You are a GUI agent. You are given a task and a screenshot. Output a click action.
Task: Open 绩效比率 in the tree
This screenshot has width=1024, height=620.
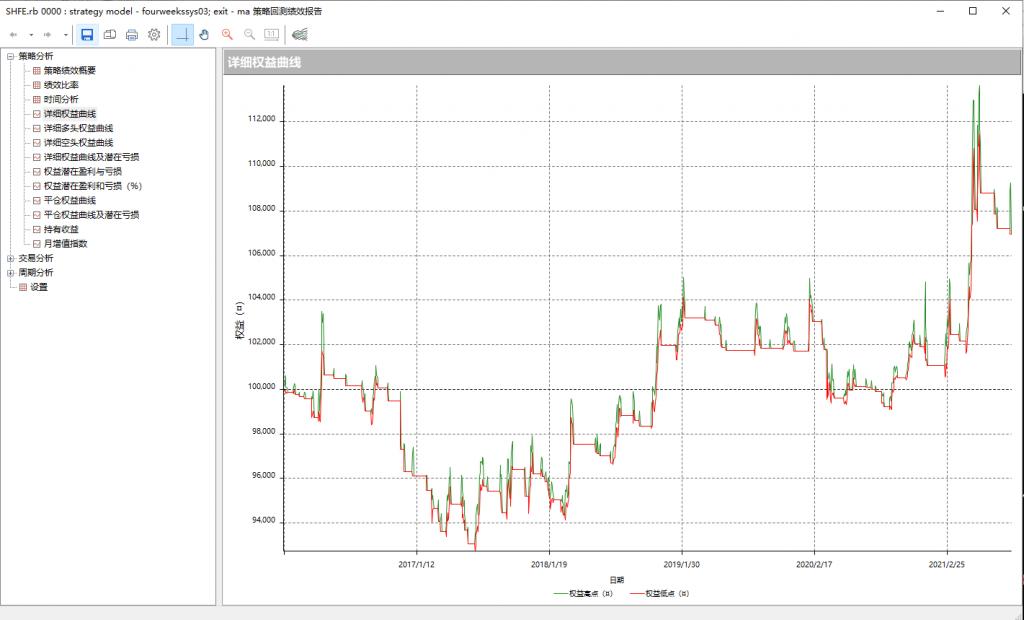tap(61, 85)
